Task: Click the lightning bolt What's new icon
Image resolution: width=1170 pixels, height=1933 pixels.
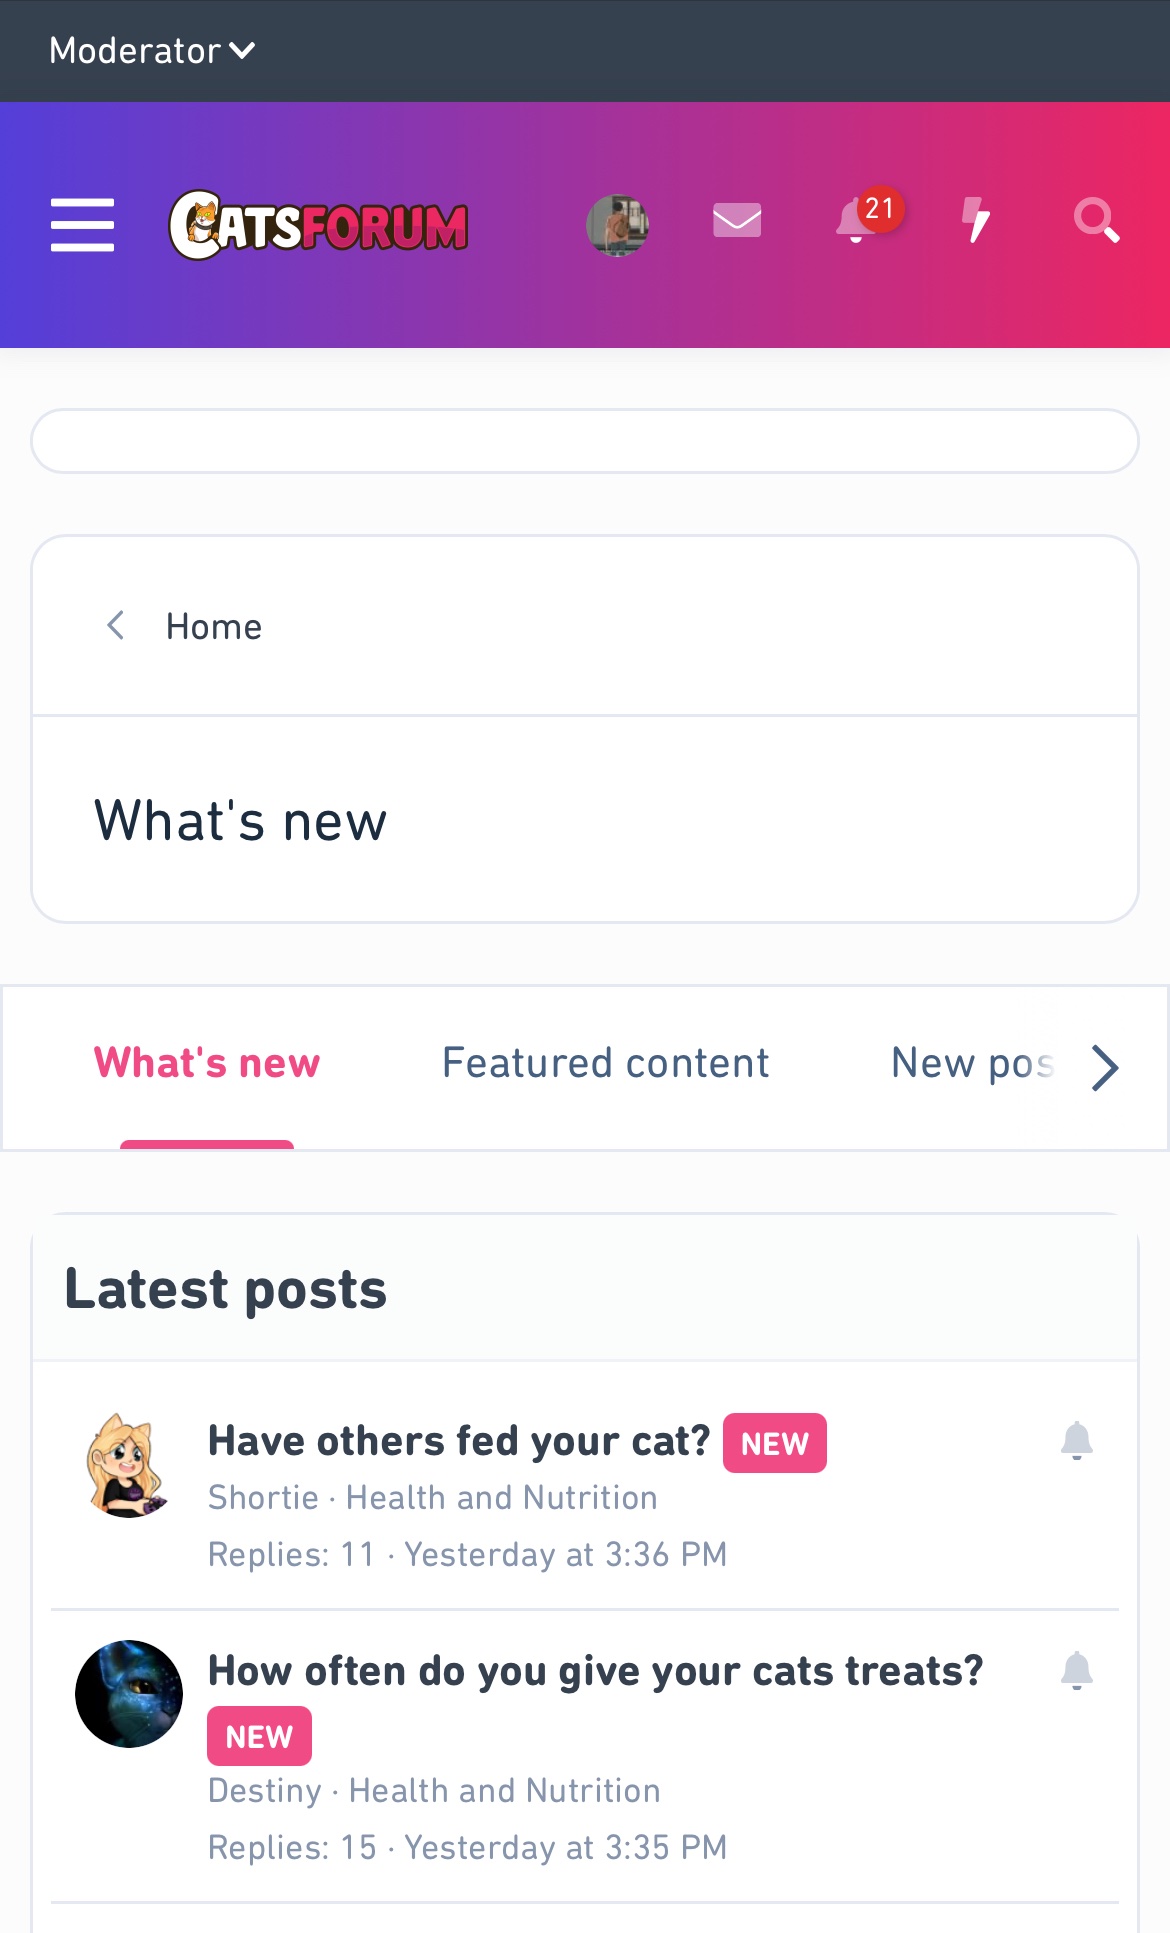Action: tap(976, 221)
